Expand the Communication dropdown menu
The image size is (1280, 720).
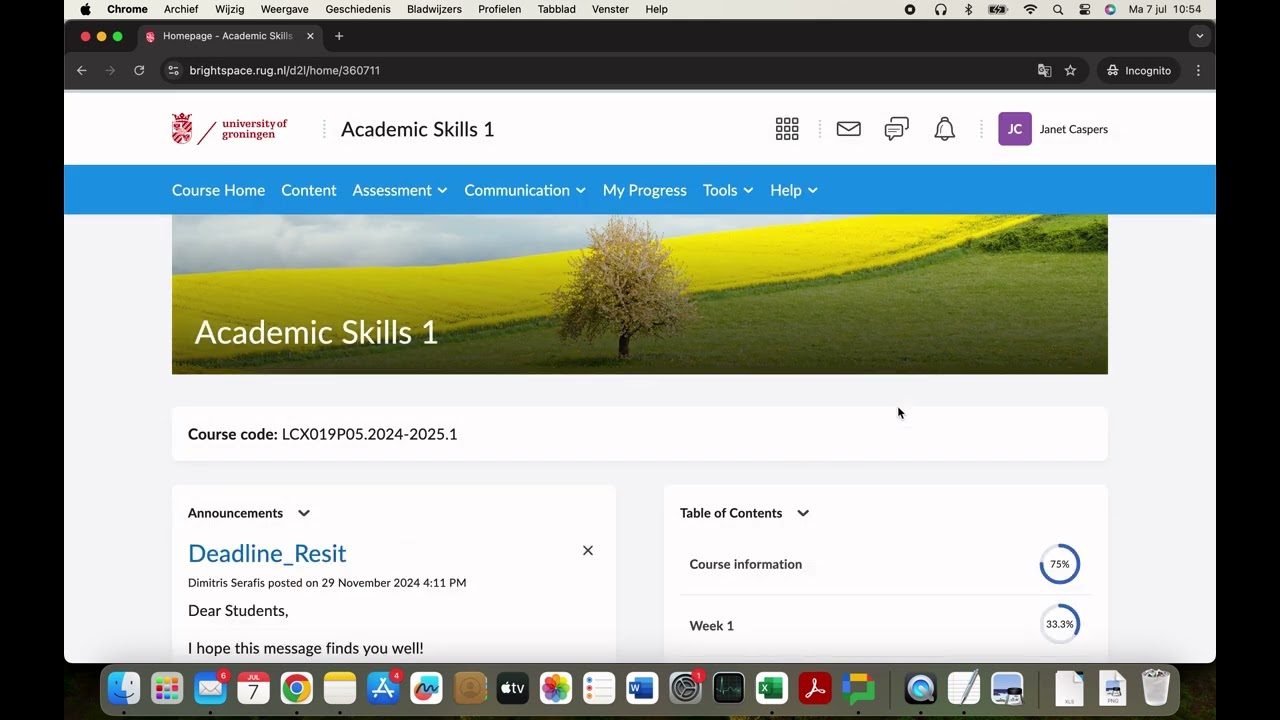click(524, 190)
